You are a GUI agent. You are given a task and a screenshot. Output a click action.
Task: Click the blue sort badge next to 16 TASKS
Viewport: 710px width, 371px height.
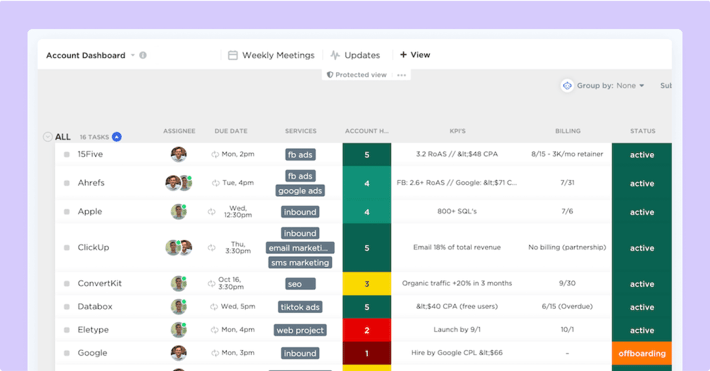point(117,137)
